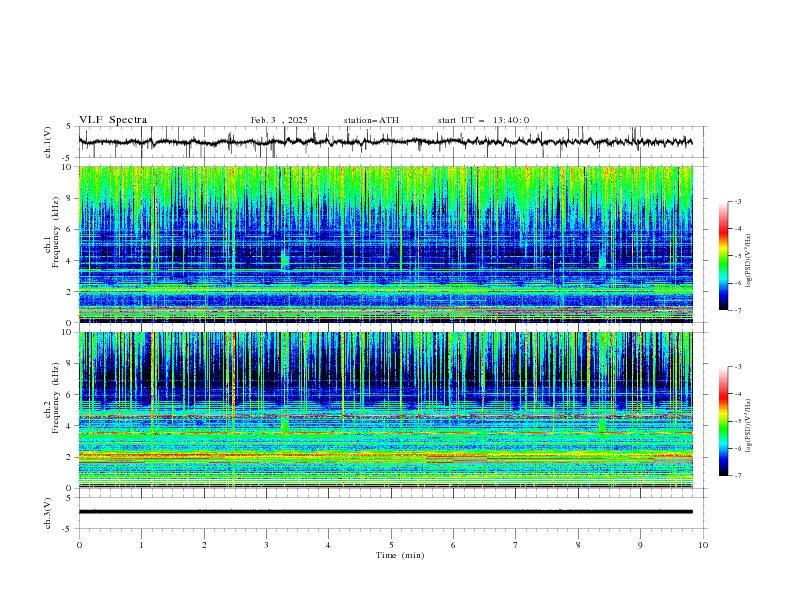The image size is (792, 612).
Task: Click the "4" tick on the time axis
Action: point(328,545)
